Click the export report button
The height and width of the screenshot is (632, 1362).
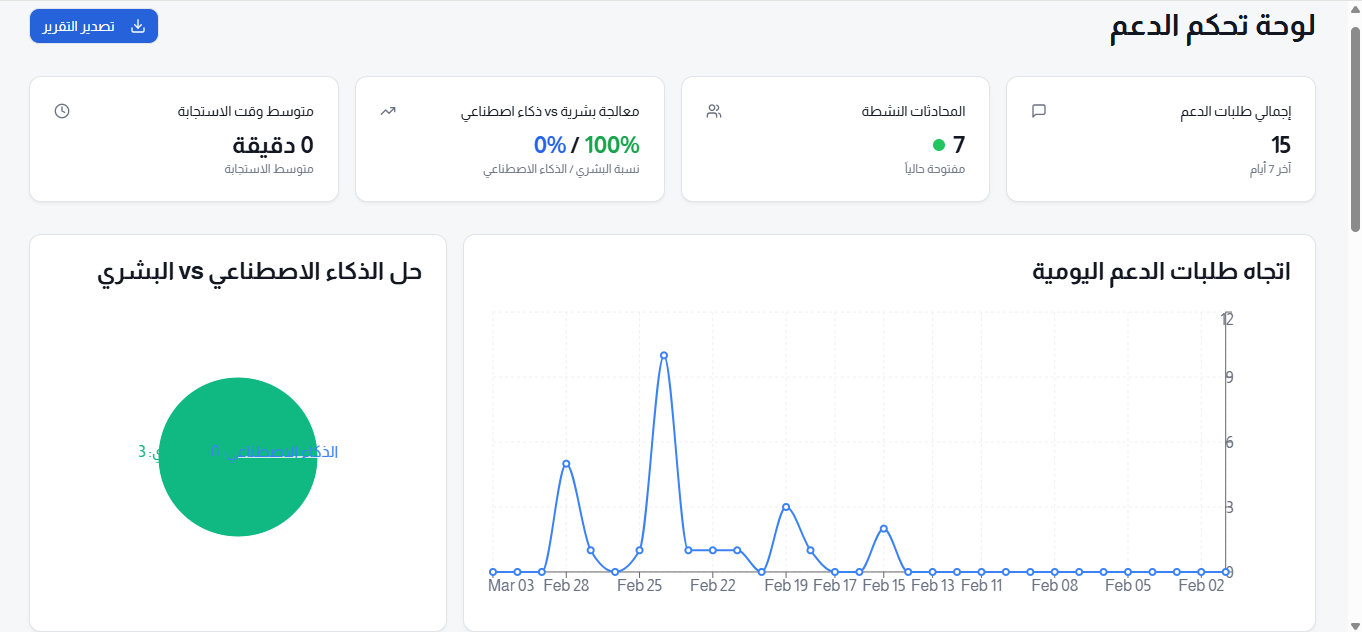click(x=94, y=26)
